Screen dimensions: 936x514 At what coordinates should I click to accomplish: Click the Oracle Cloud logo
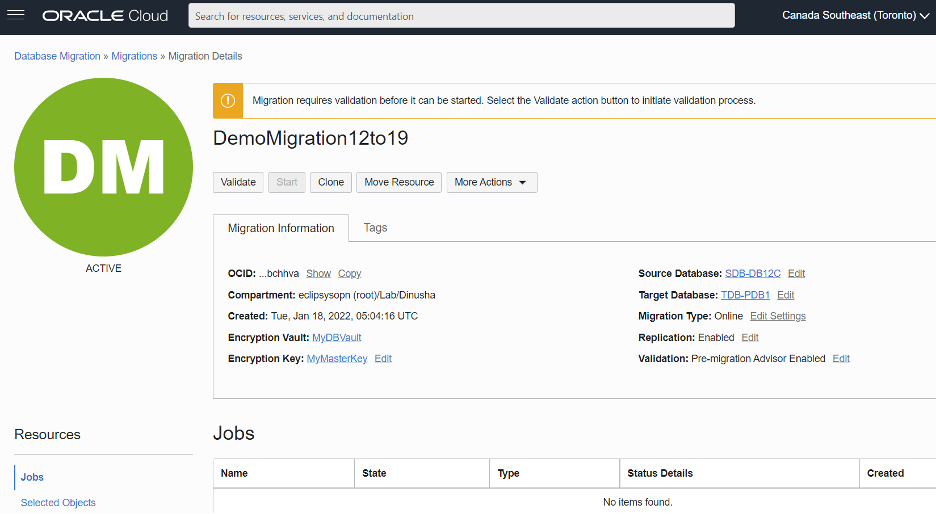click(105, 16)
